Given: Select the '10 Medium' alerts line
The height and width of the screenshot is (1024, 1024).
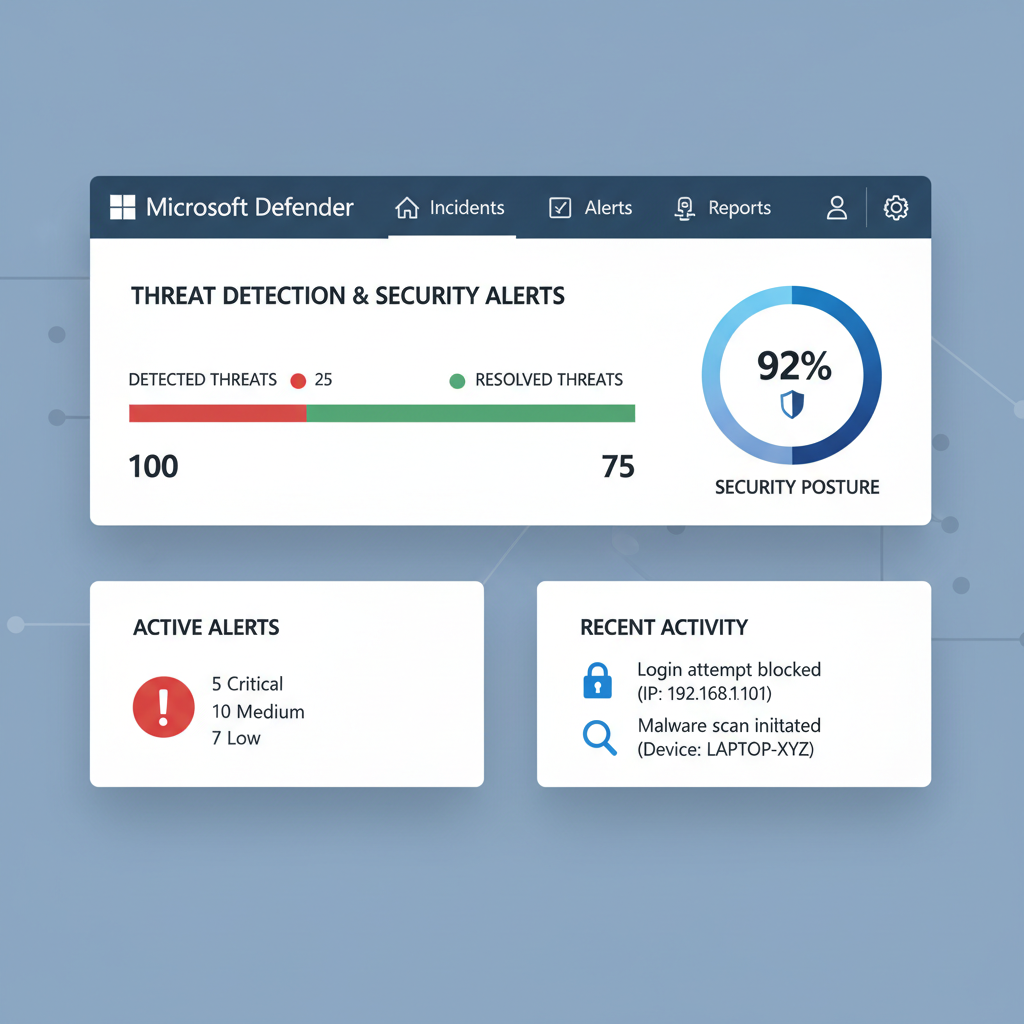Looking at the screenshot, I should tap(258, 711).
